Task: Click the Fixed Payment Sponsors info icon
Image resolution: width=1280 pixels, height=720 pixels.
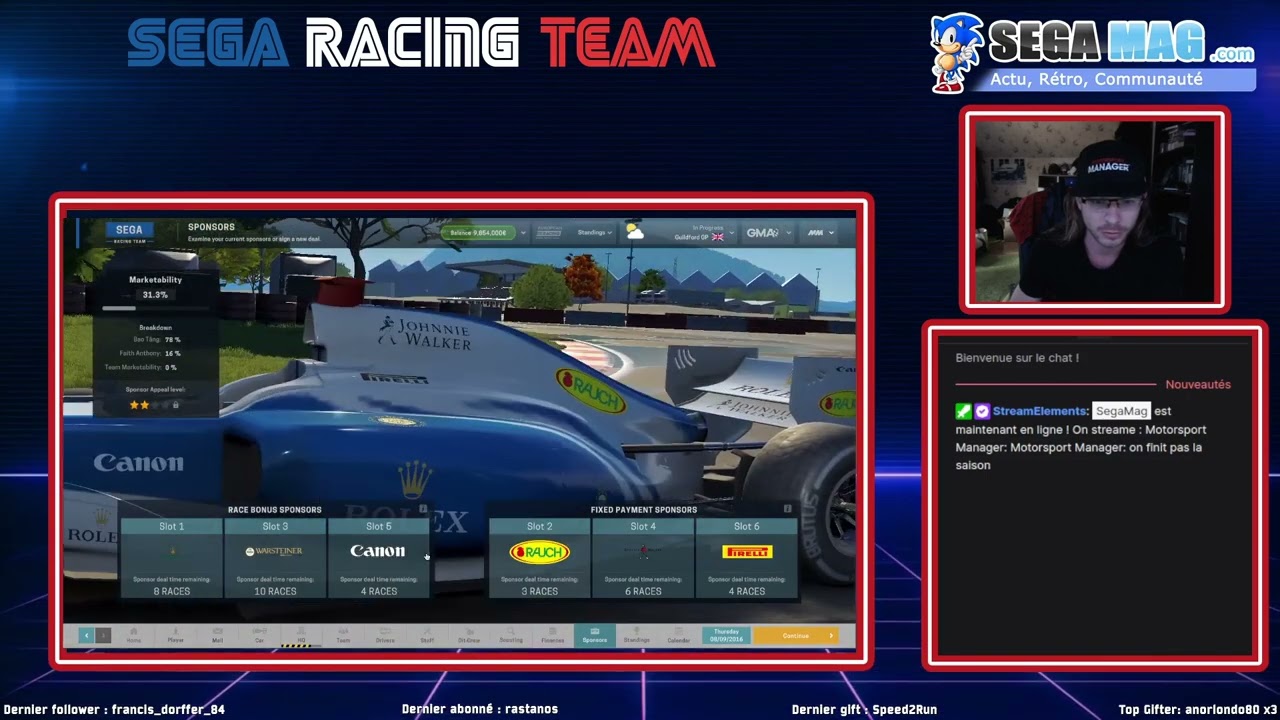Action: [x=787, y=509]
